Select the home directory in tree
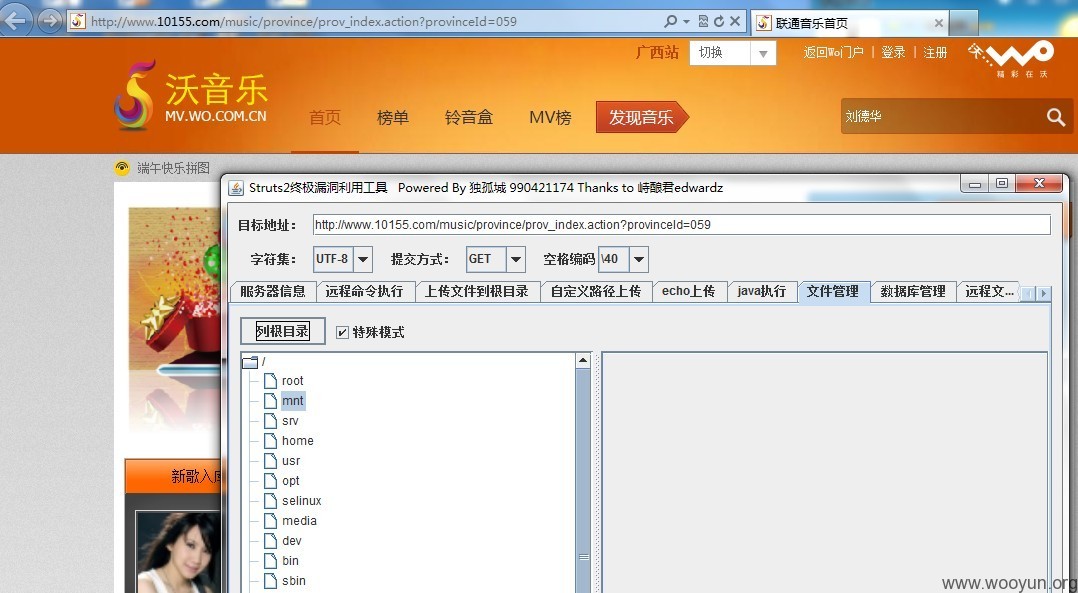The height and width of the screenshot is (593, 1078). [297, 440]
